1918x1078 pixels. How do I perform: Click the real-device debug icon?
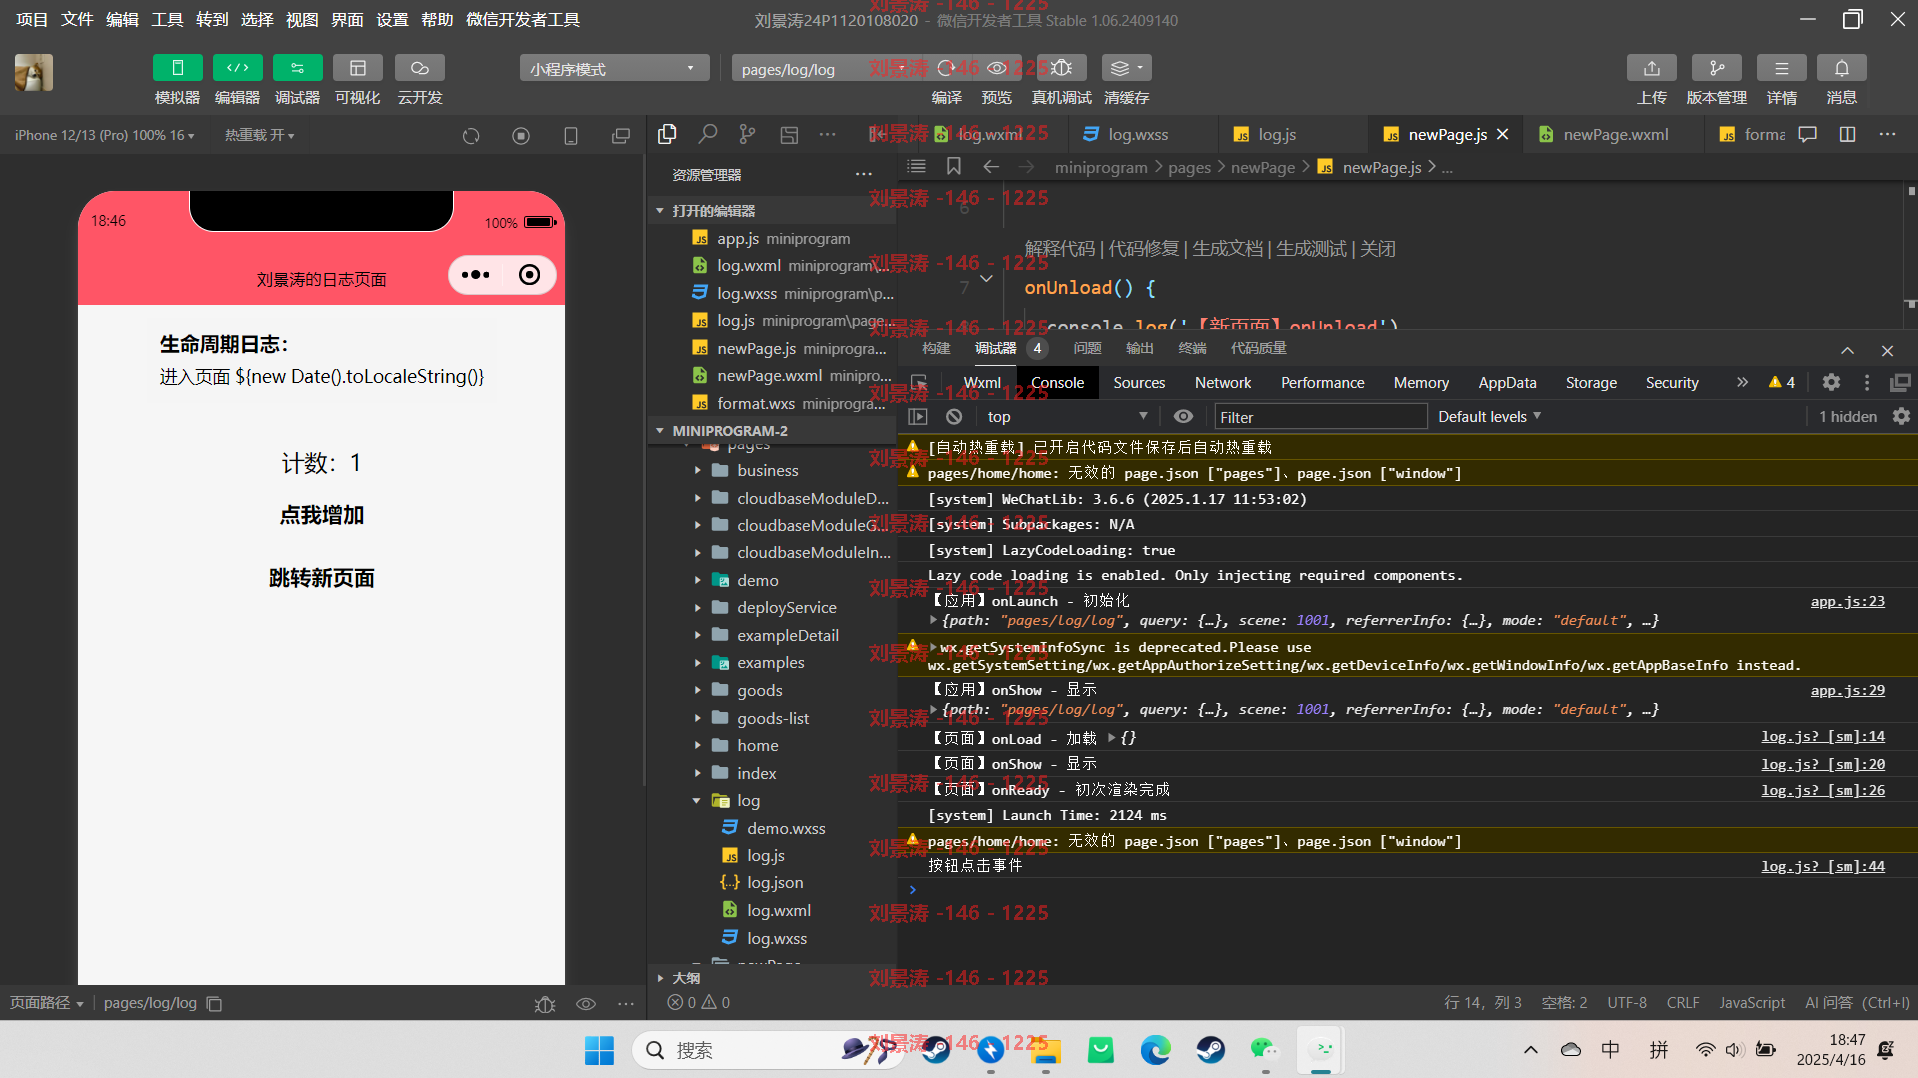pos(1061,68)
